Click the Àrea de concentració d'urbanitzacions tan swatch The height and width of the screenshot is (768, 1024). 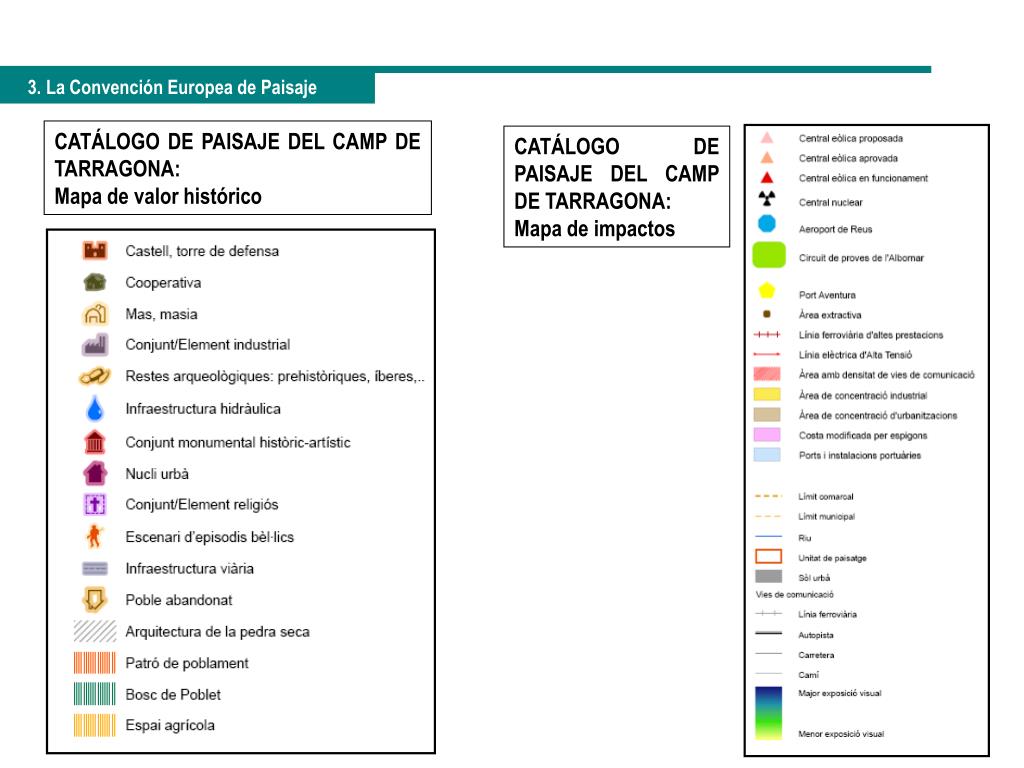[x=767, y=415]
